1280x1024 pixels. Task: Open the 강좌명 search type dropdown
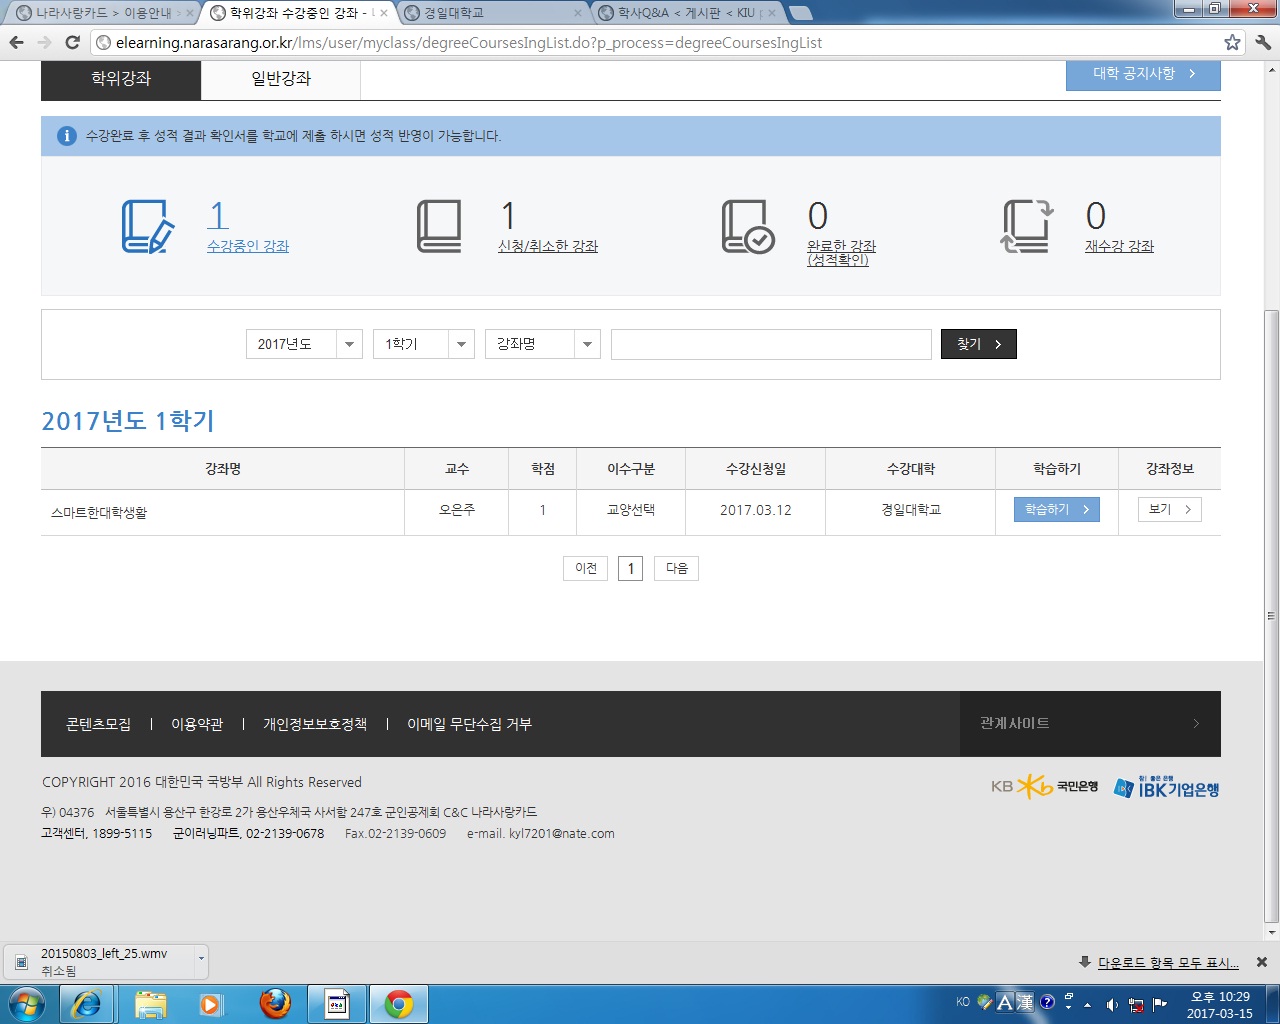[543, 344]
